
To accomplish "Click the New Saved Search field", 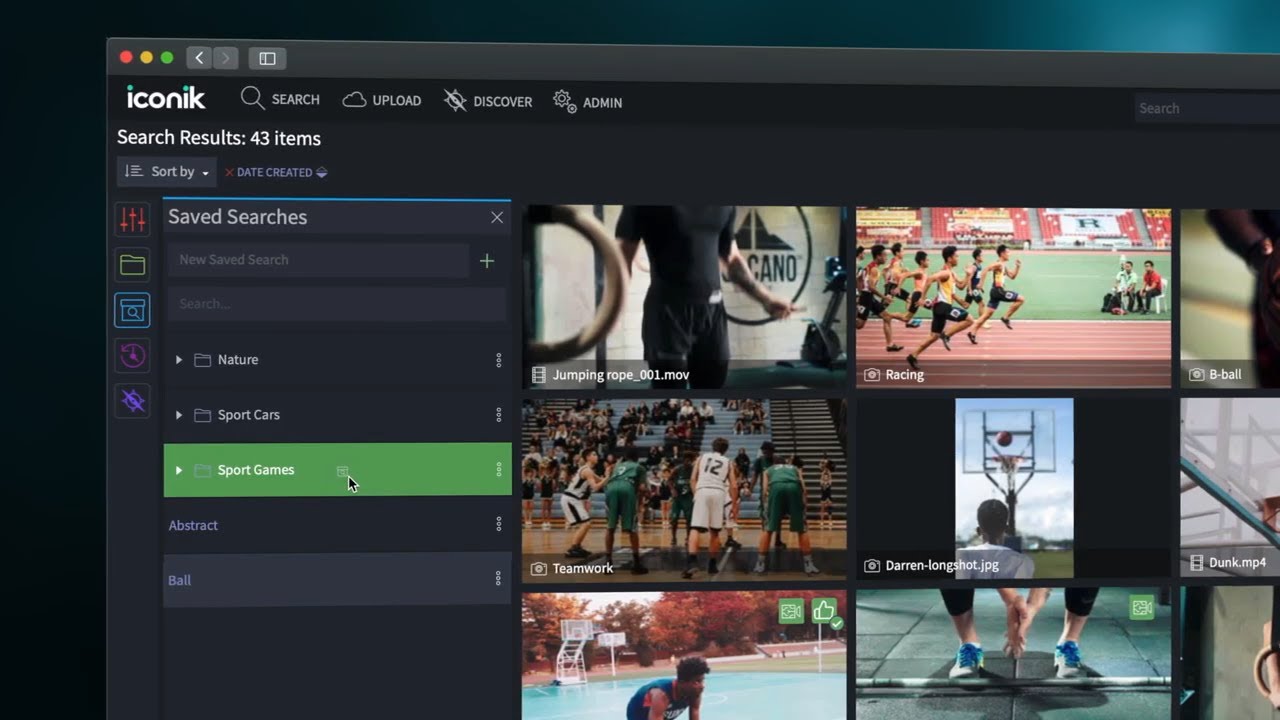I will (318, 260).
